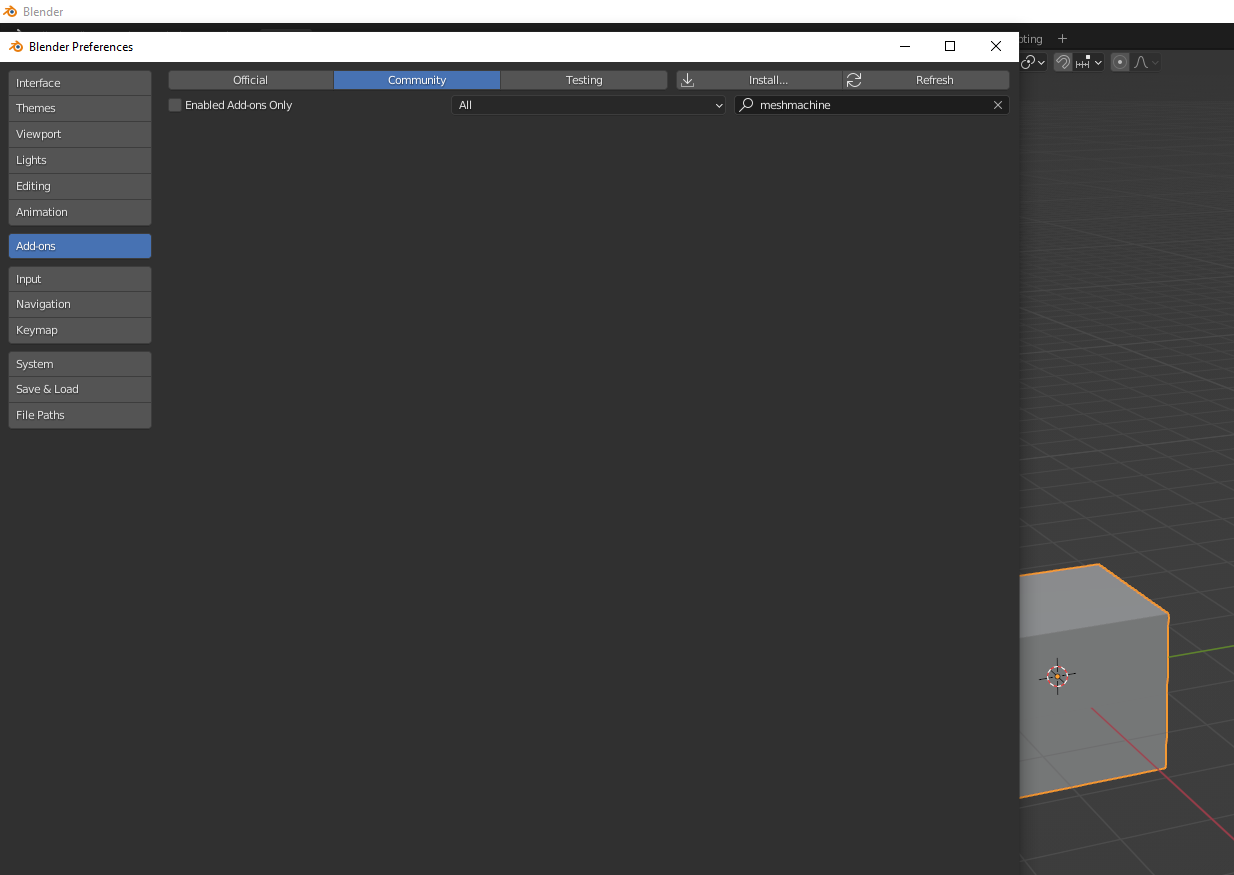Open Viewport preferences section
Screen dimensions: 1234x875
[80, 134]
